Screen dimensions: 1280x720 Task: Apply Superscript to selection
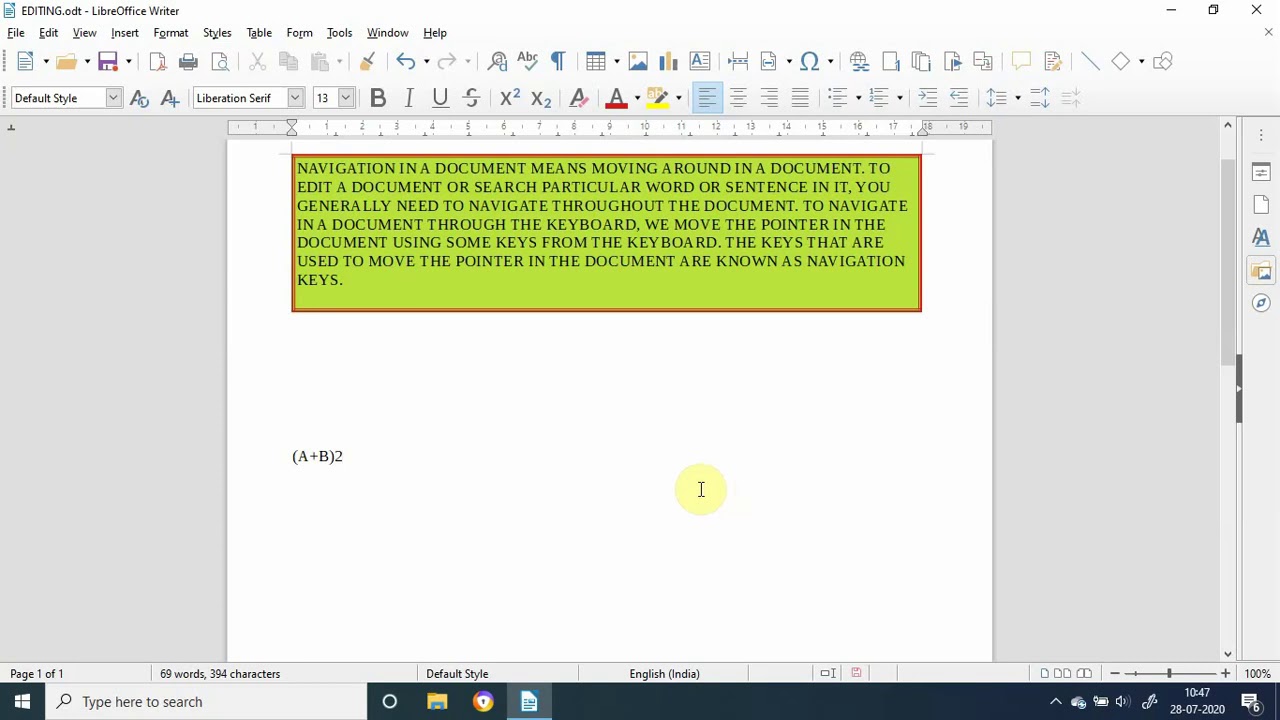[x=510, y=98]
